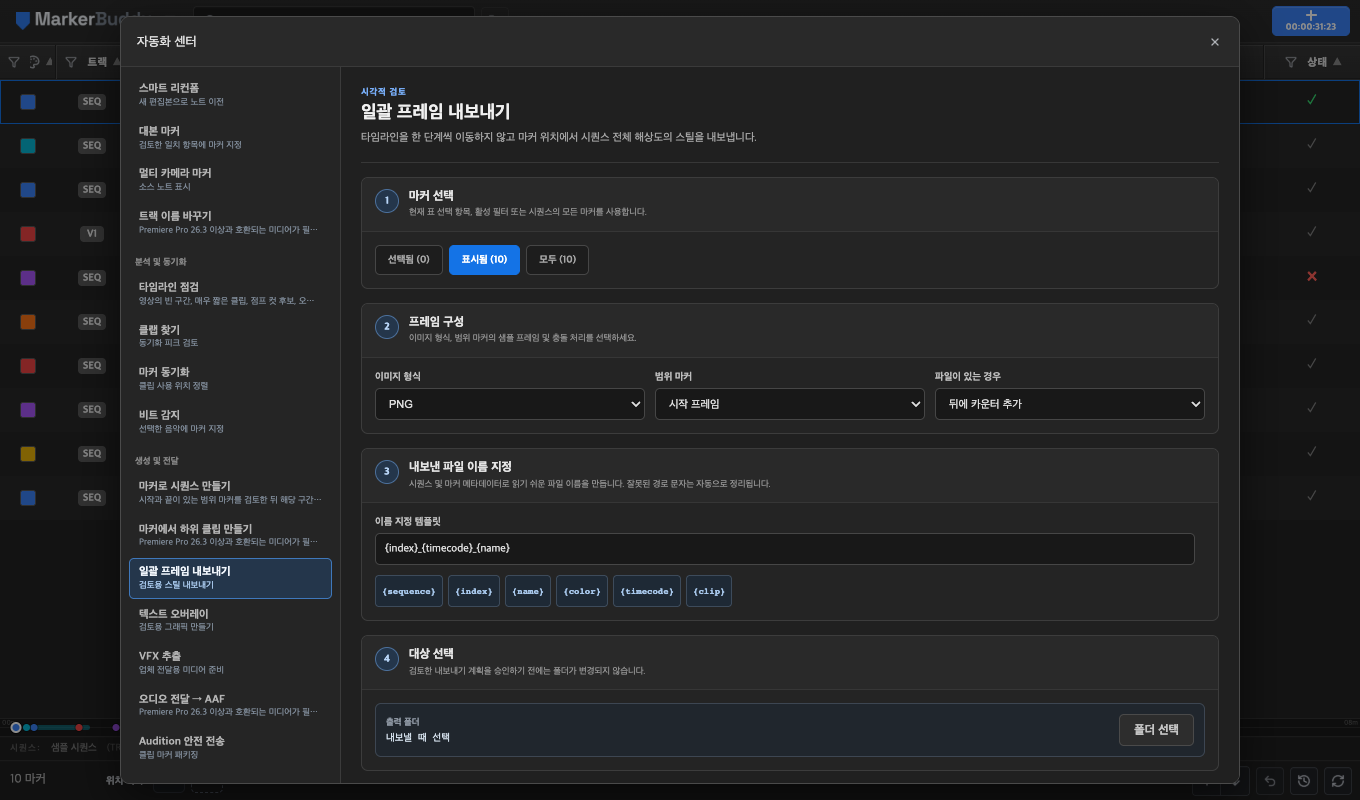Viewport: 1360px width, 800px height.
Task: Insert the {name} token
Action: point(528,591)
